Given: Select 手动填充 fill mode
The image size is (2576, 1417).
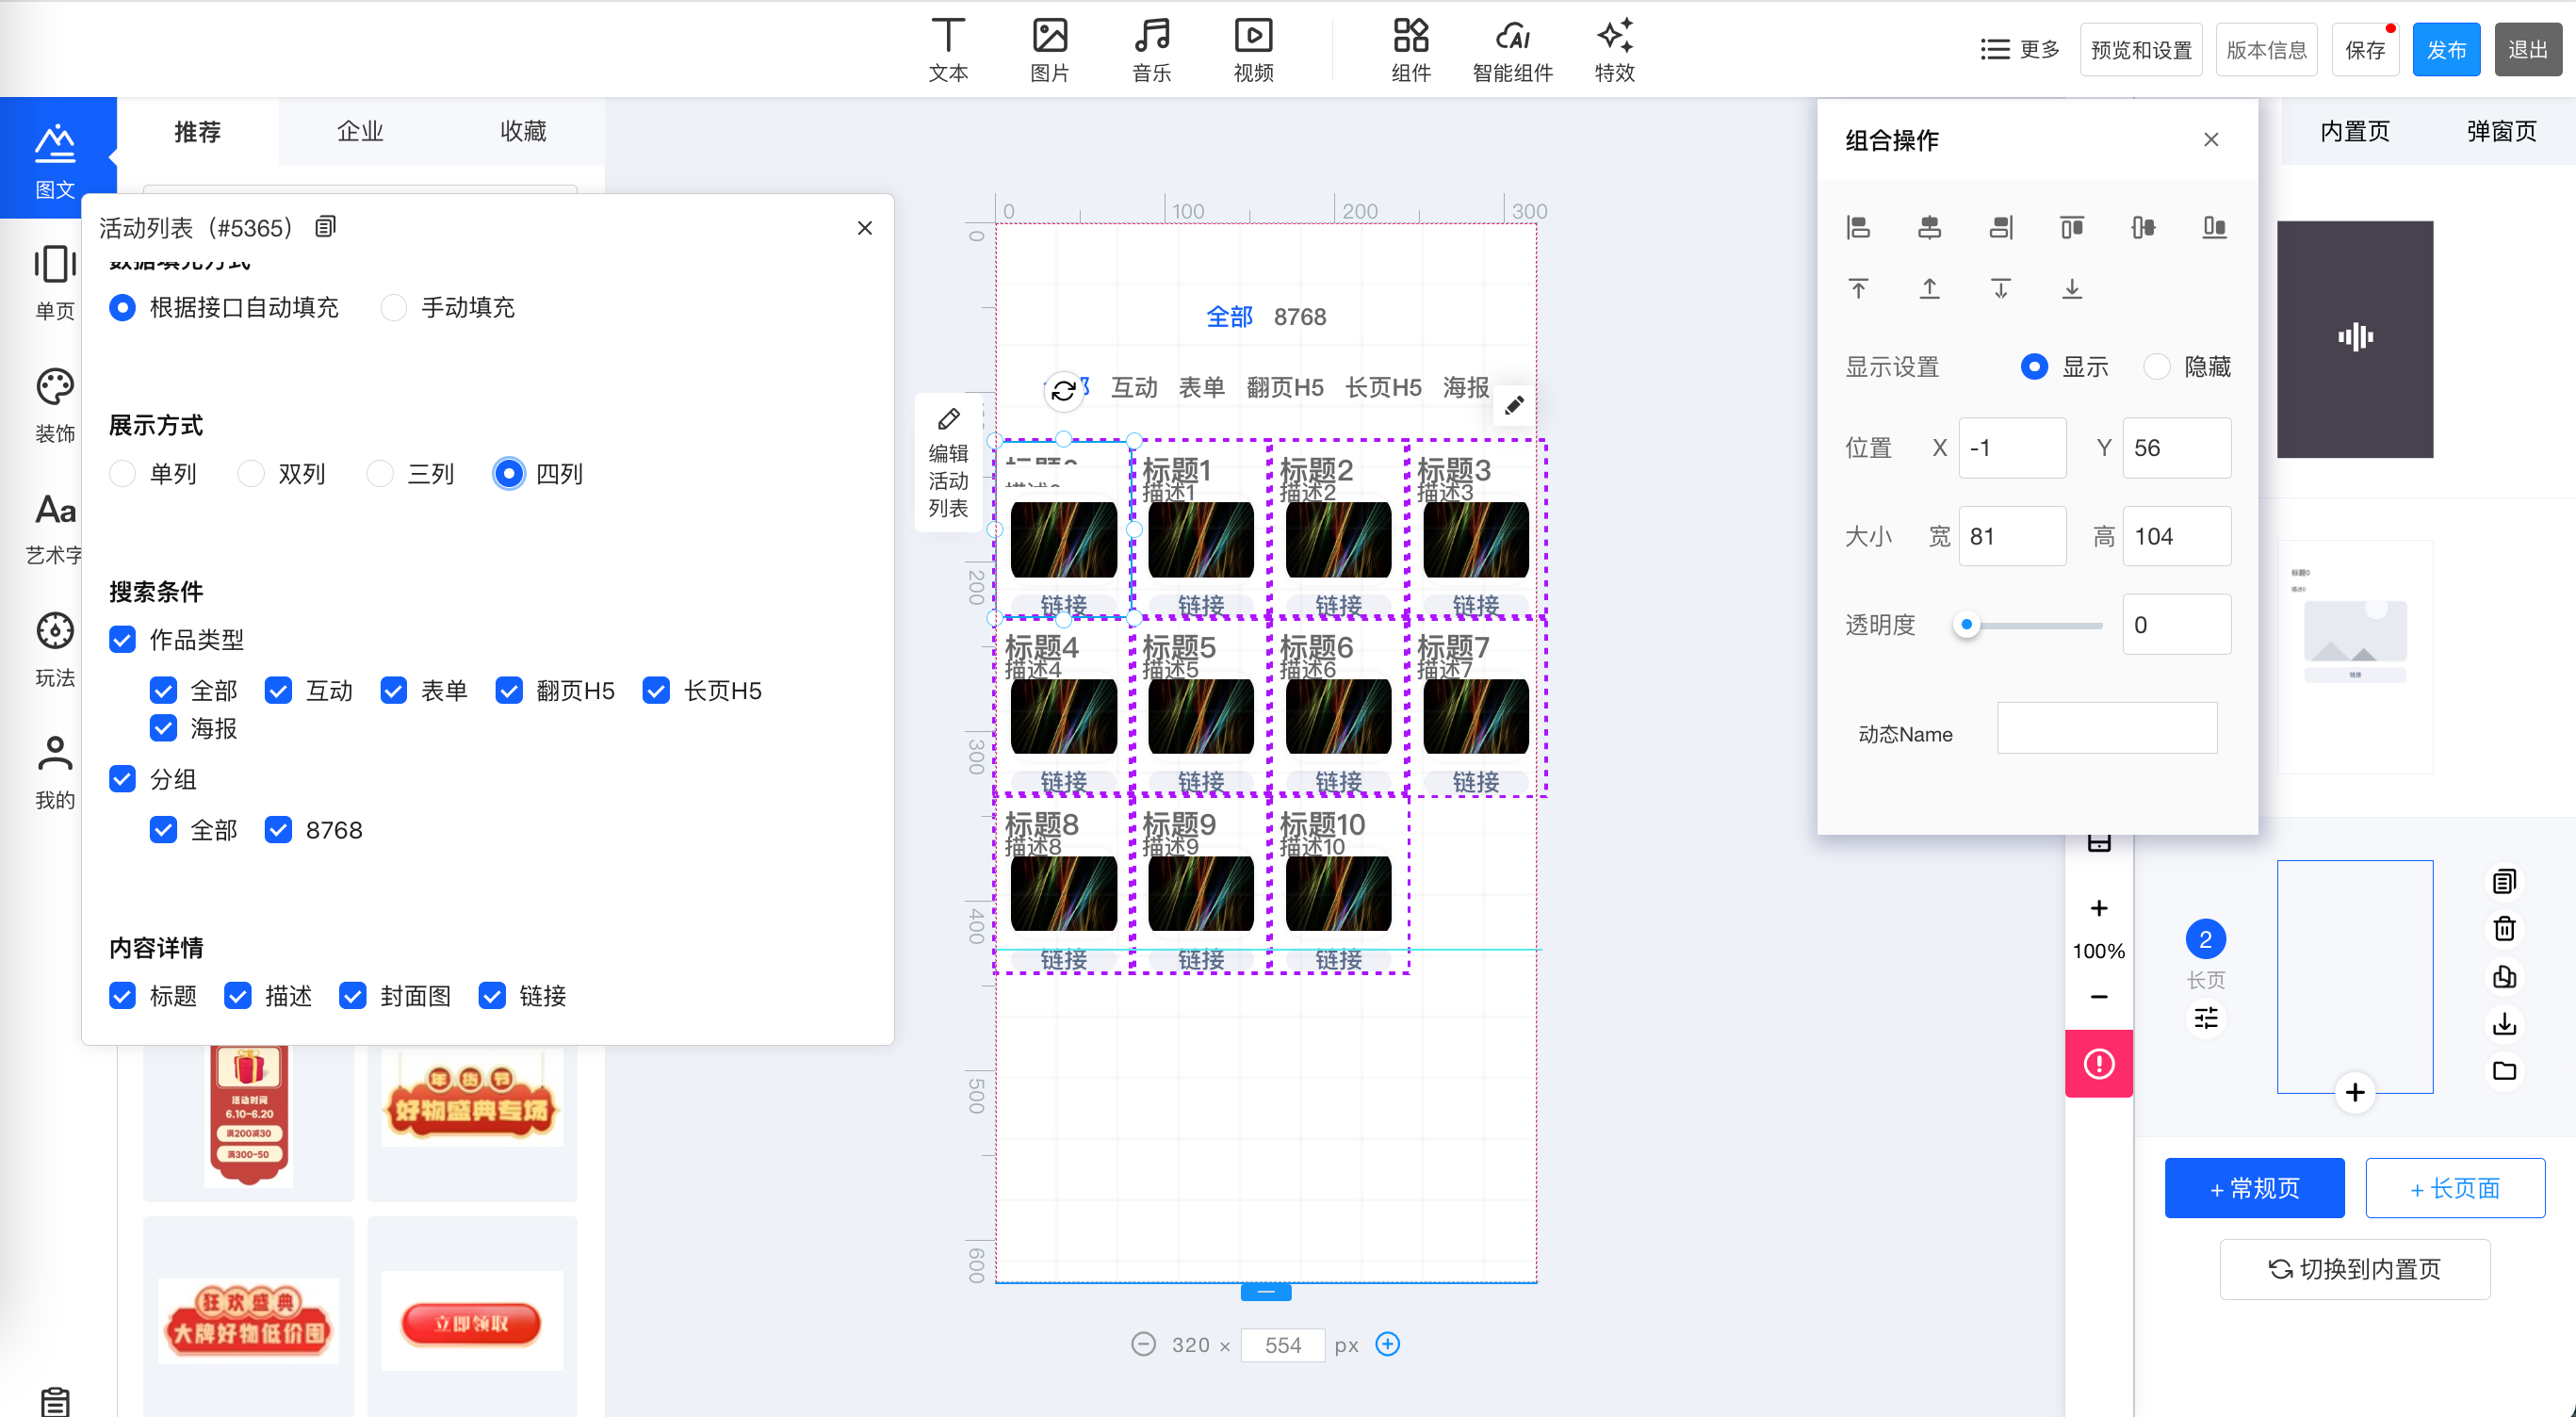Looking at the screenshot, I should point(394,307).
